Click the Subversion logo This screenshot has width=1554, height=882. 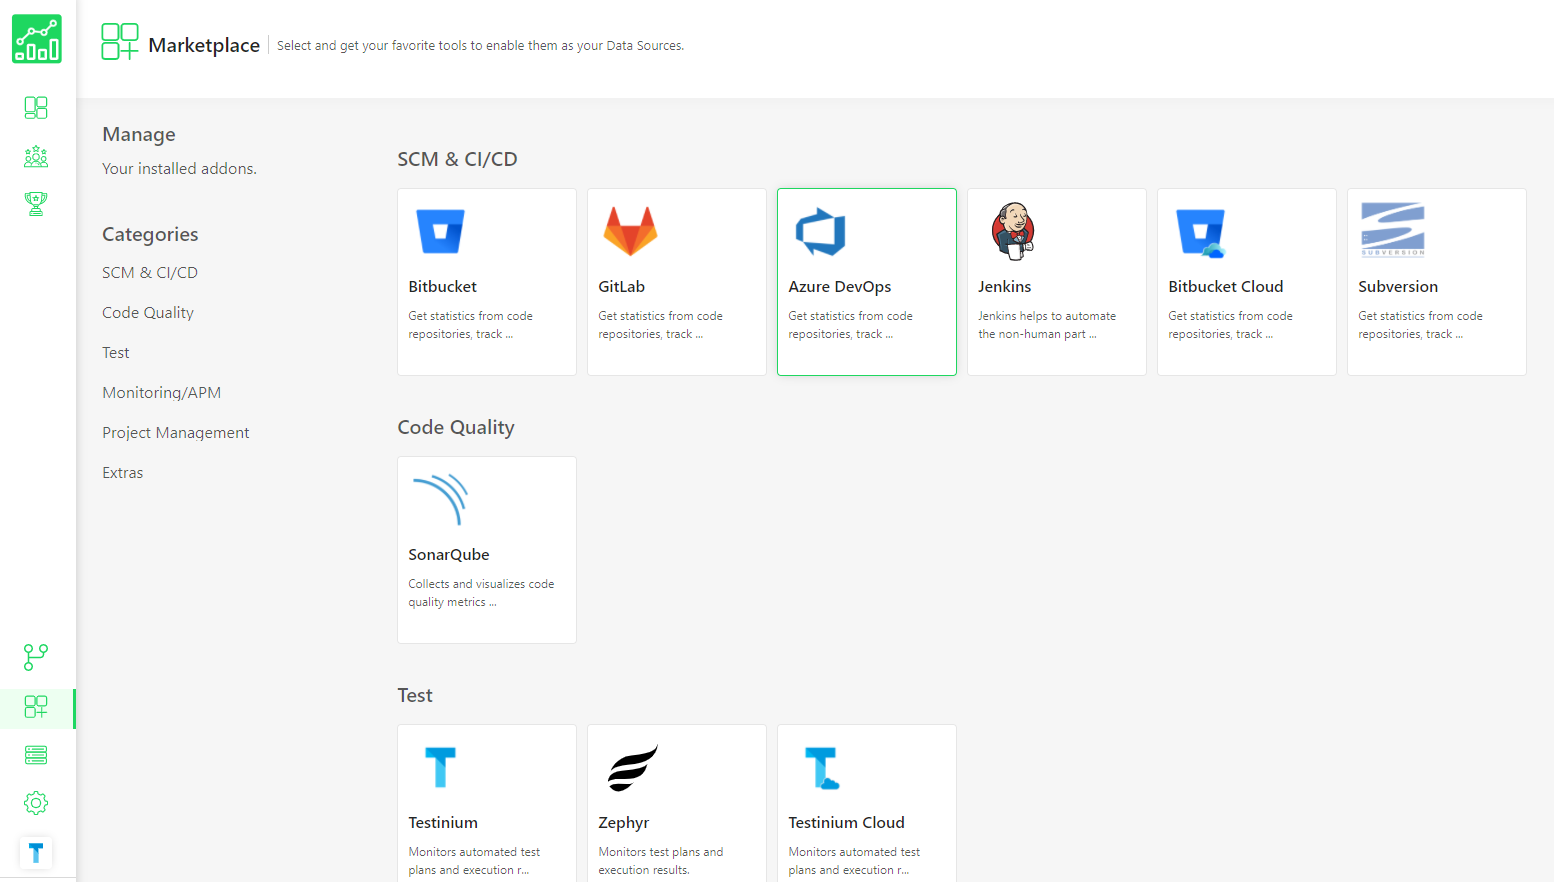[x=1393, y=229]
